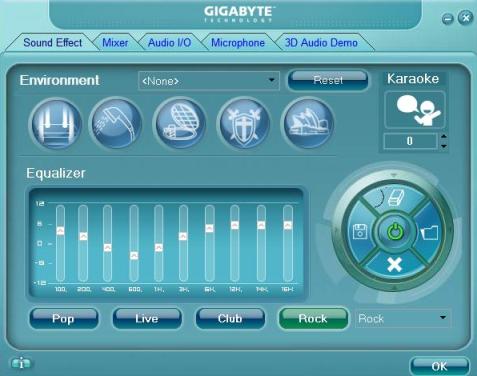The height and width of the screenshot is (376, 477).
Task: Choose the Bathroom shower environment icon
Action: point(116,123)
